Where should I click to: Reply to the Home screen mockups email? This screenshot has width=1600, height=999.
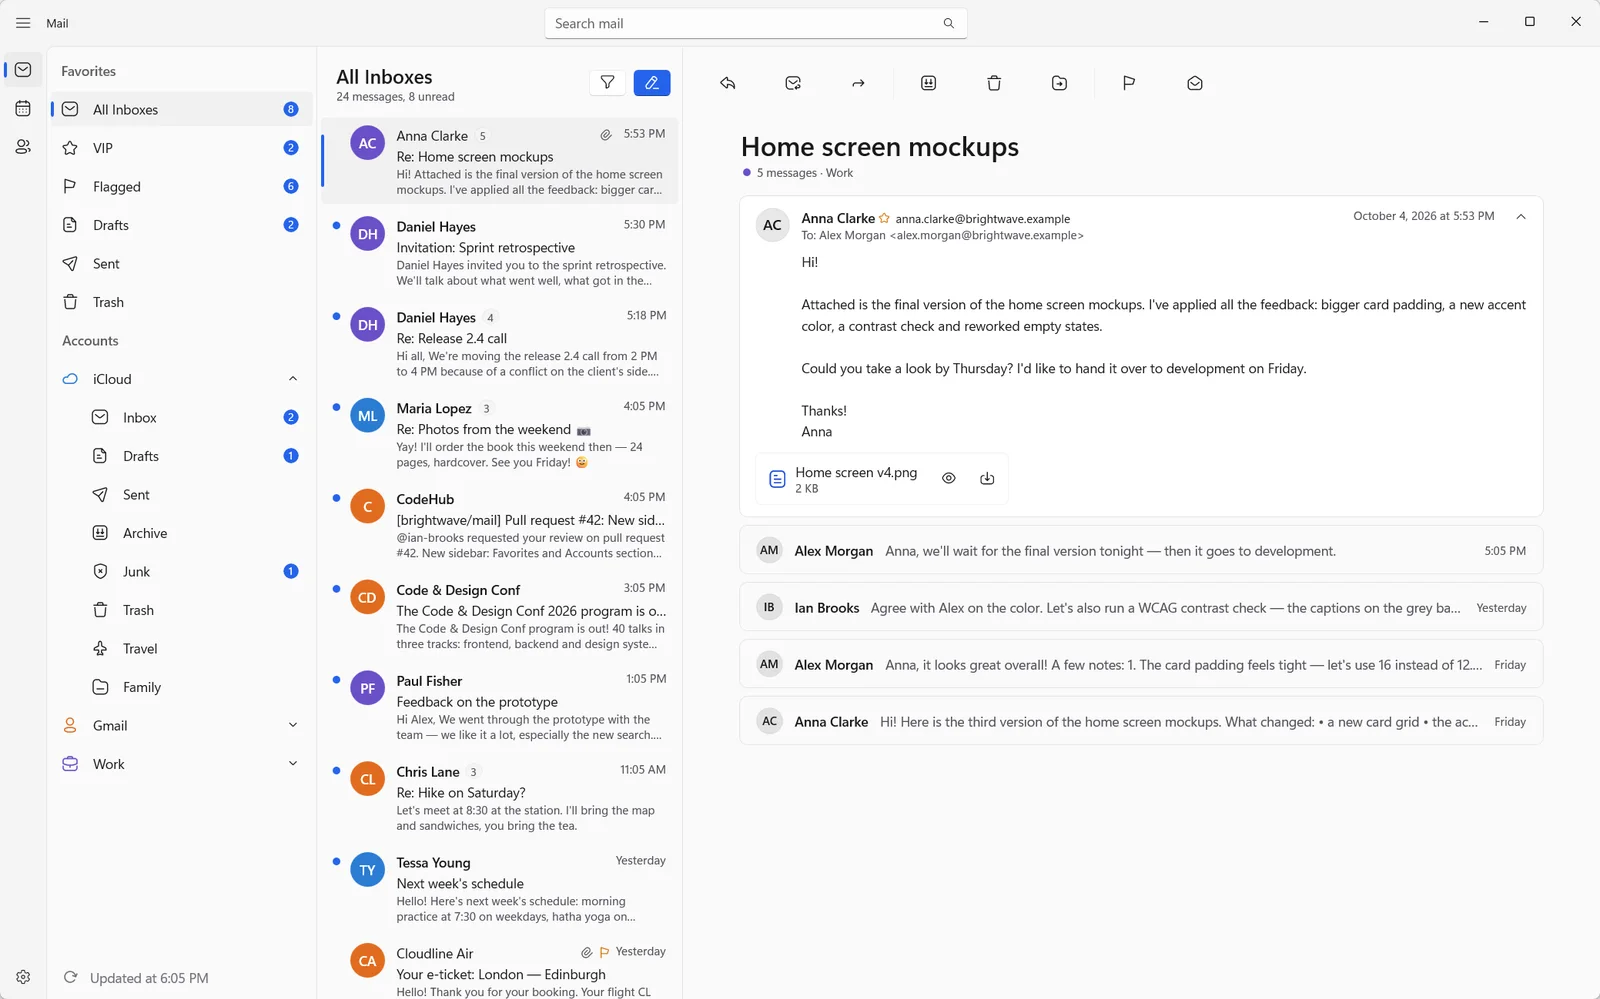point(728,83)
